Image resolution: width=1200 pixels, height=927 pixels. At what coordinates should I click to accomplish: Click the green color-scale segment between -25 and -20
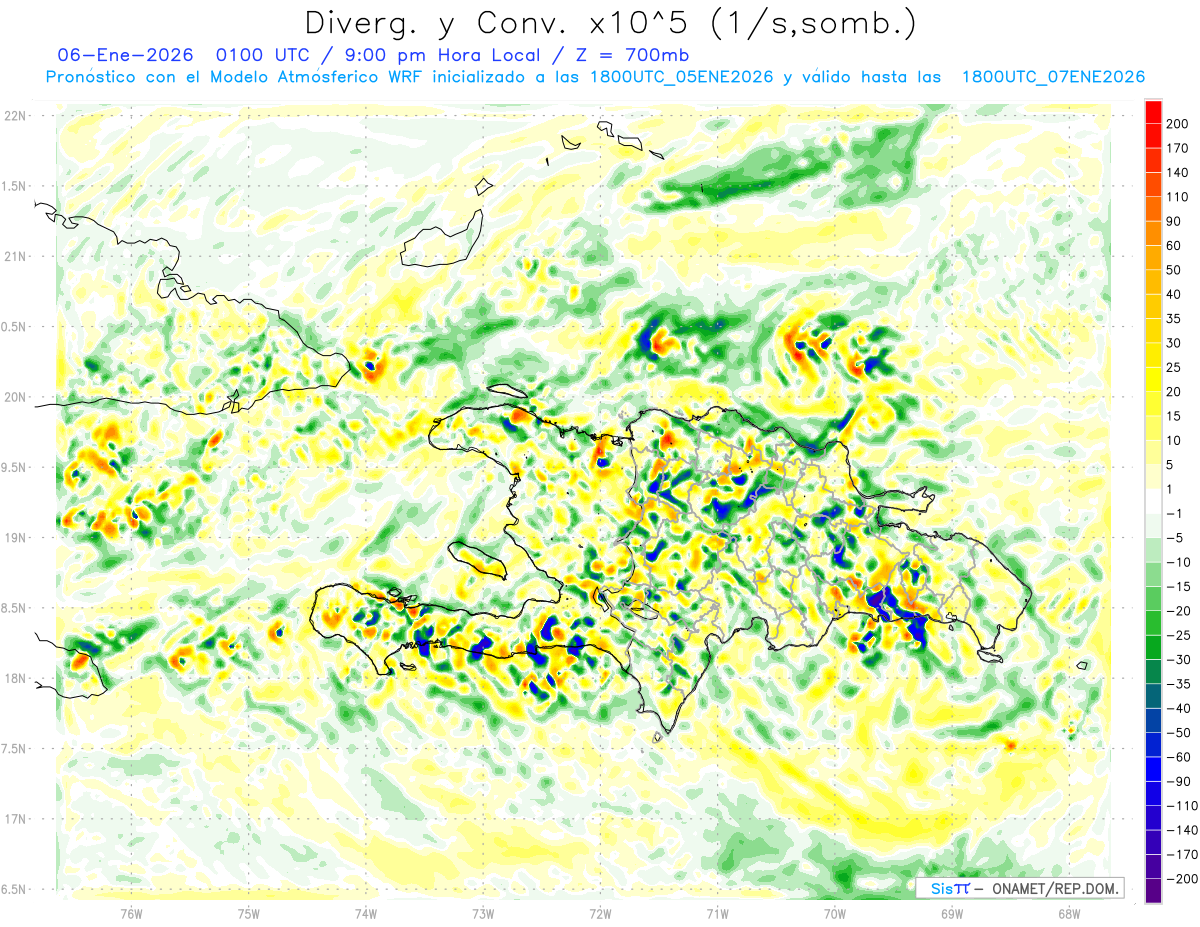1154,624
